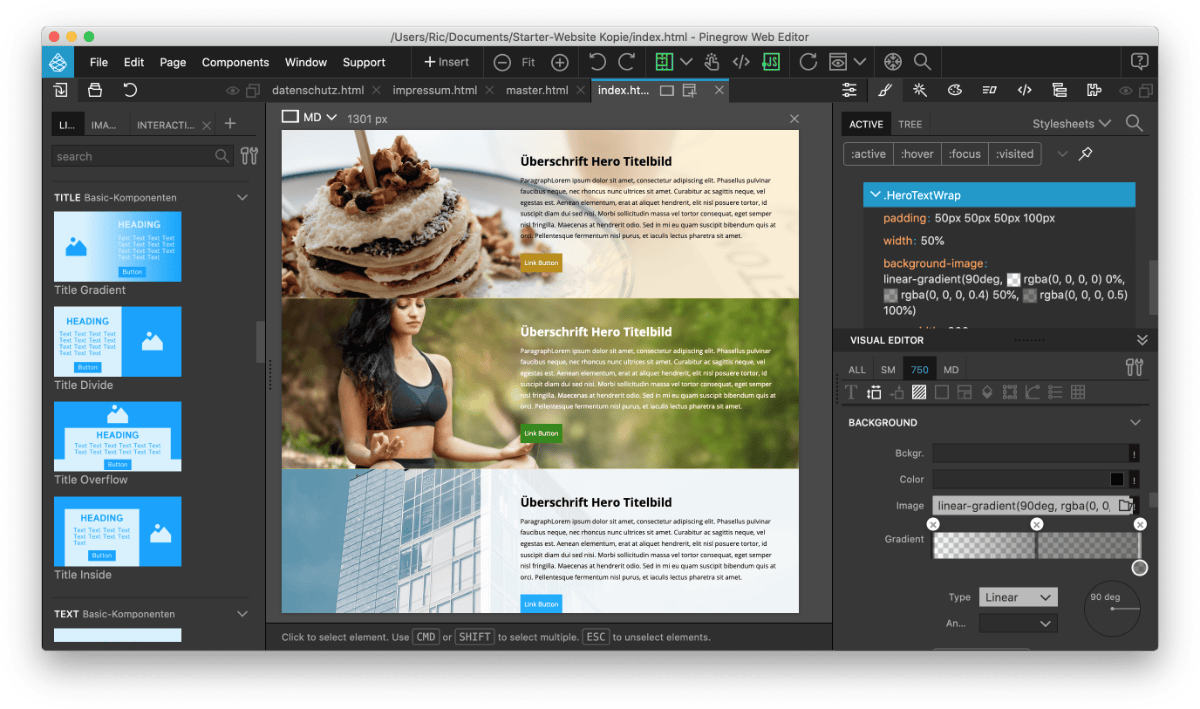Click the wrench tools icon in Visual Editor
Viewport: 1200px width, 709px height.
click(x=1134, y=368)
